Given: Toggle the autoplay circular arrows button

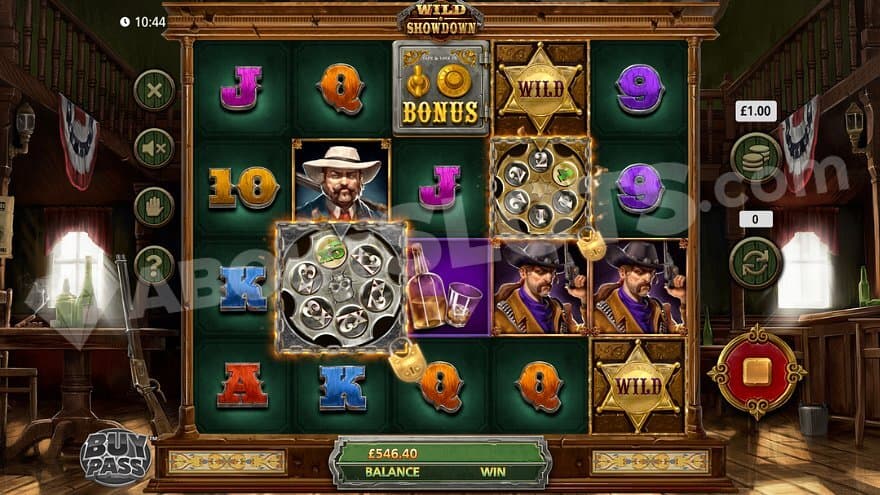Looking at the screenshot, I should click(756, 263).
